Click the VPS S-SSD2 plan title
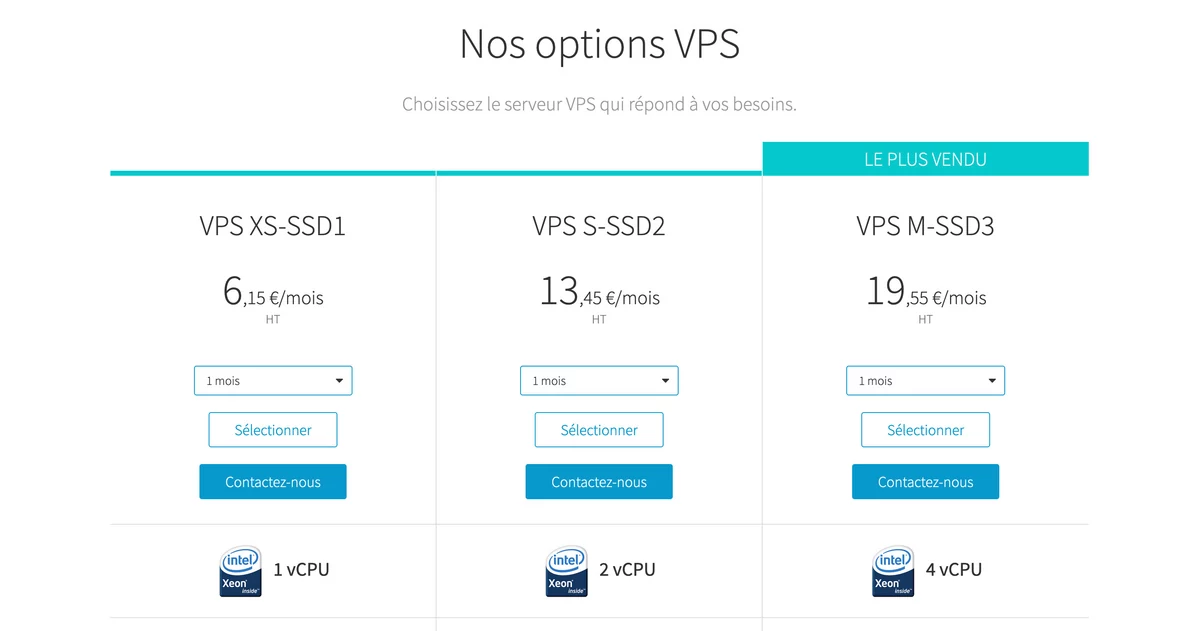The height and width of the screenshot is (631, 1200). pos(599,227)
